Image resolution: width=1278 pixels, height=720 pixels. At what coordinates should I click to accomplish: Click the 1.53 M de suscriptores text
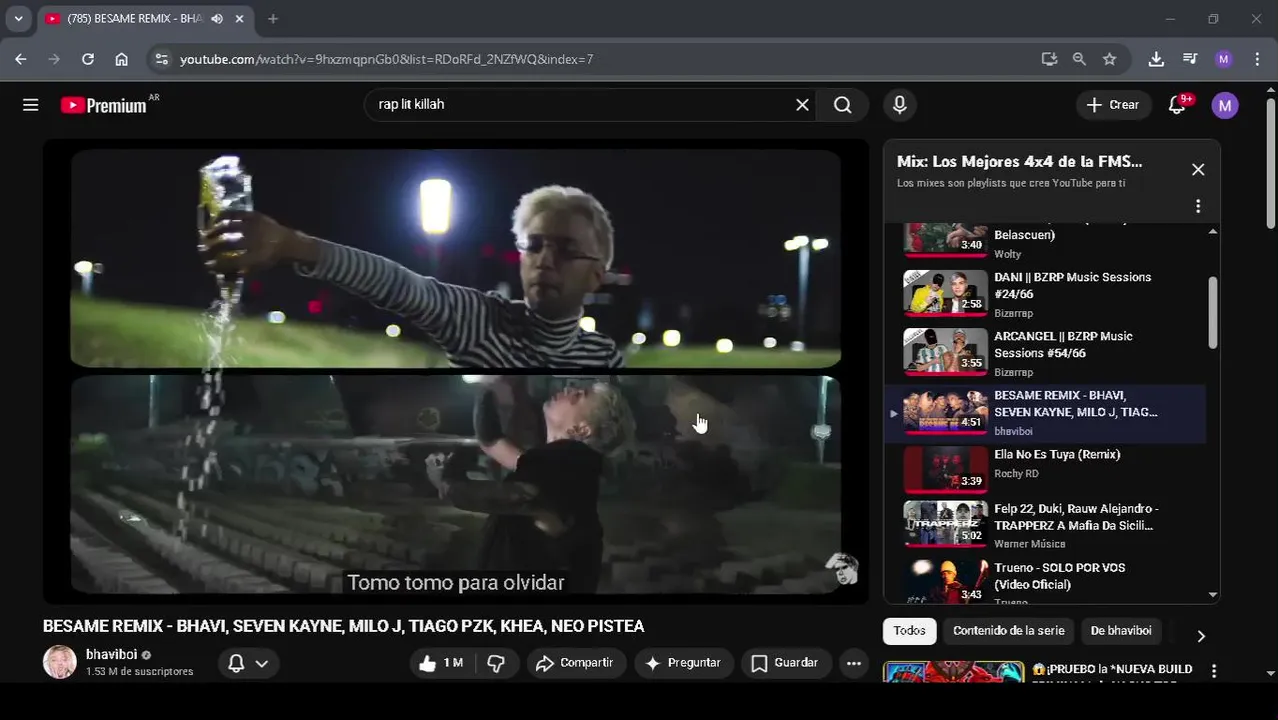pyautogui.click(x=139, y=672)
